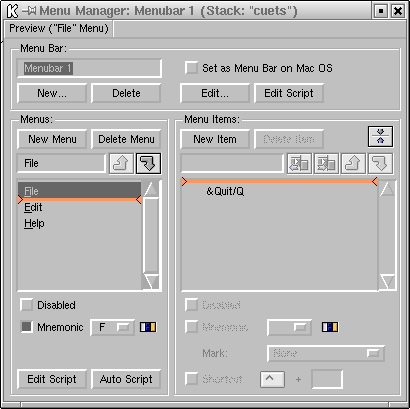Click the color icon beside the Menus Mnemonic
The width and height of the screenshot is (410, 409).
tap(148, 327)
